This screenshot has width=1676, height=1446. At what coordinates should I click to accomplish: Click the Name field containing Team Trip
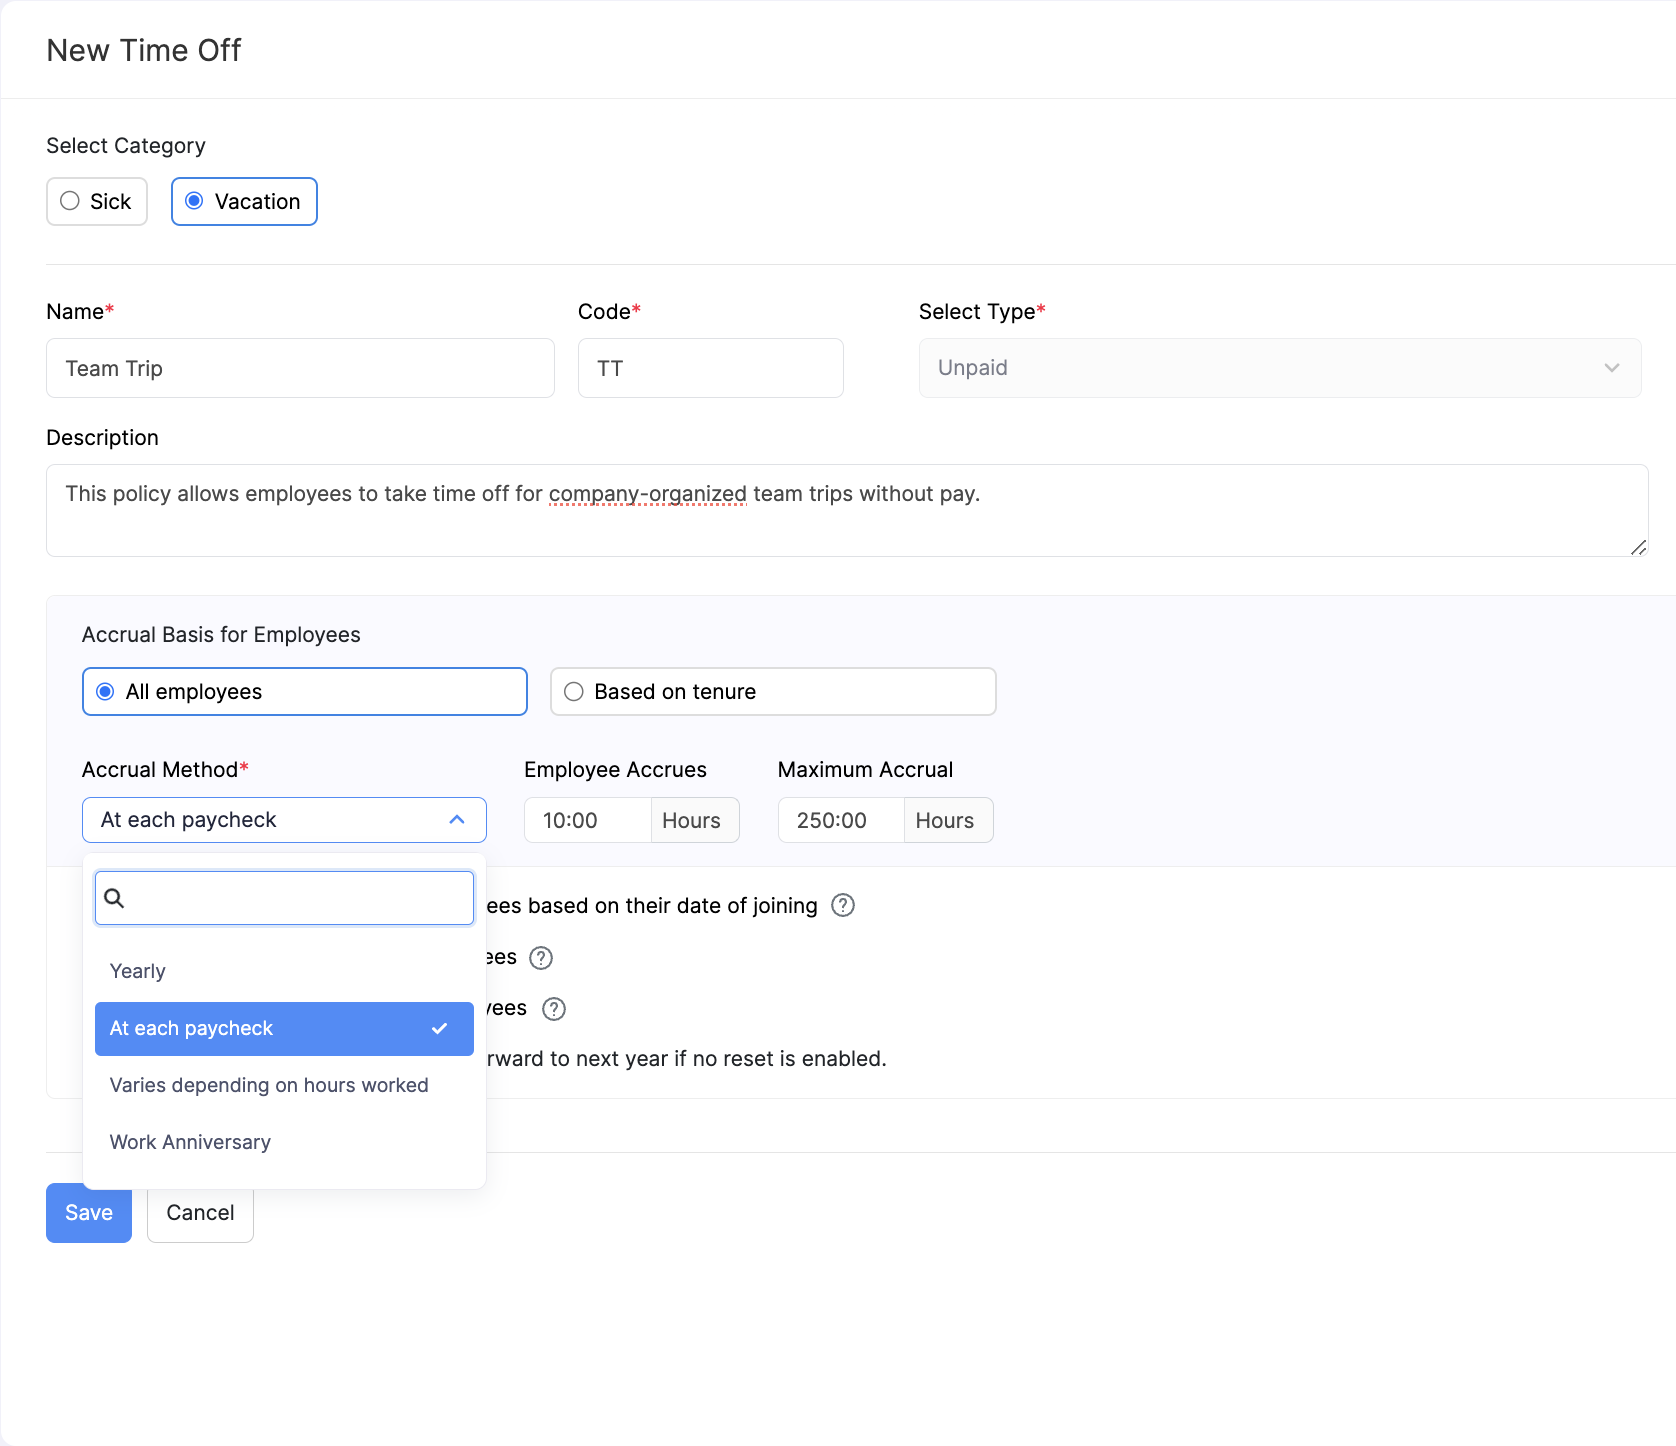pos(300,368)
